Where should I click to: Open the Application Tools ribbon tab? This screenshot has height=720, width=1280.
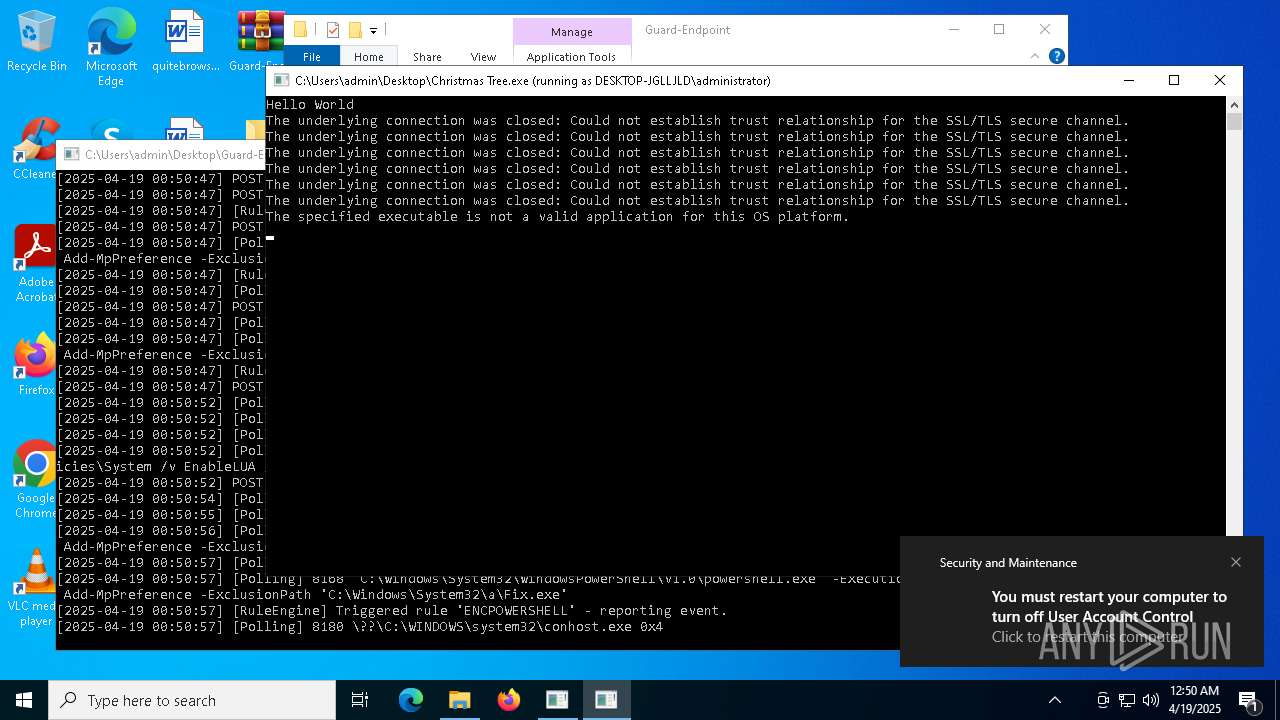click(571, 57)
